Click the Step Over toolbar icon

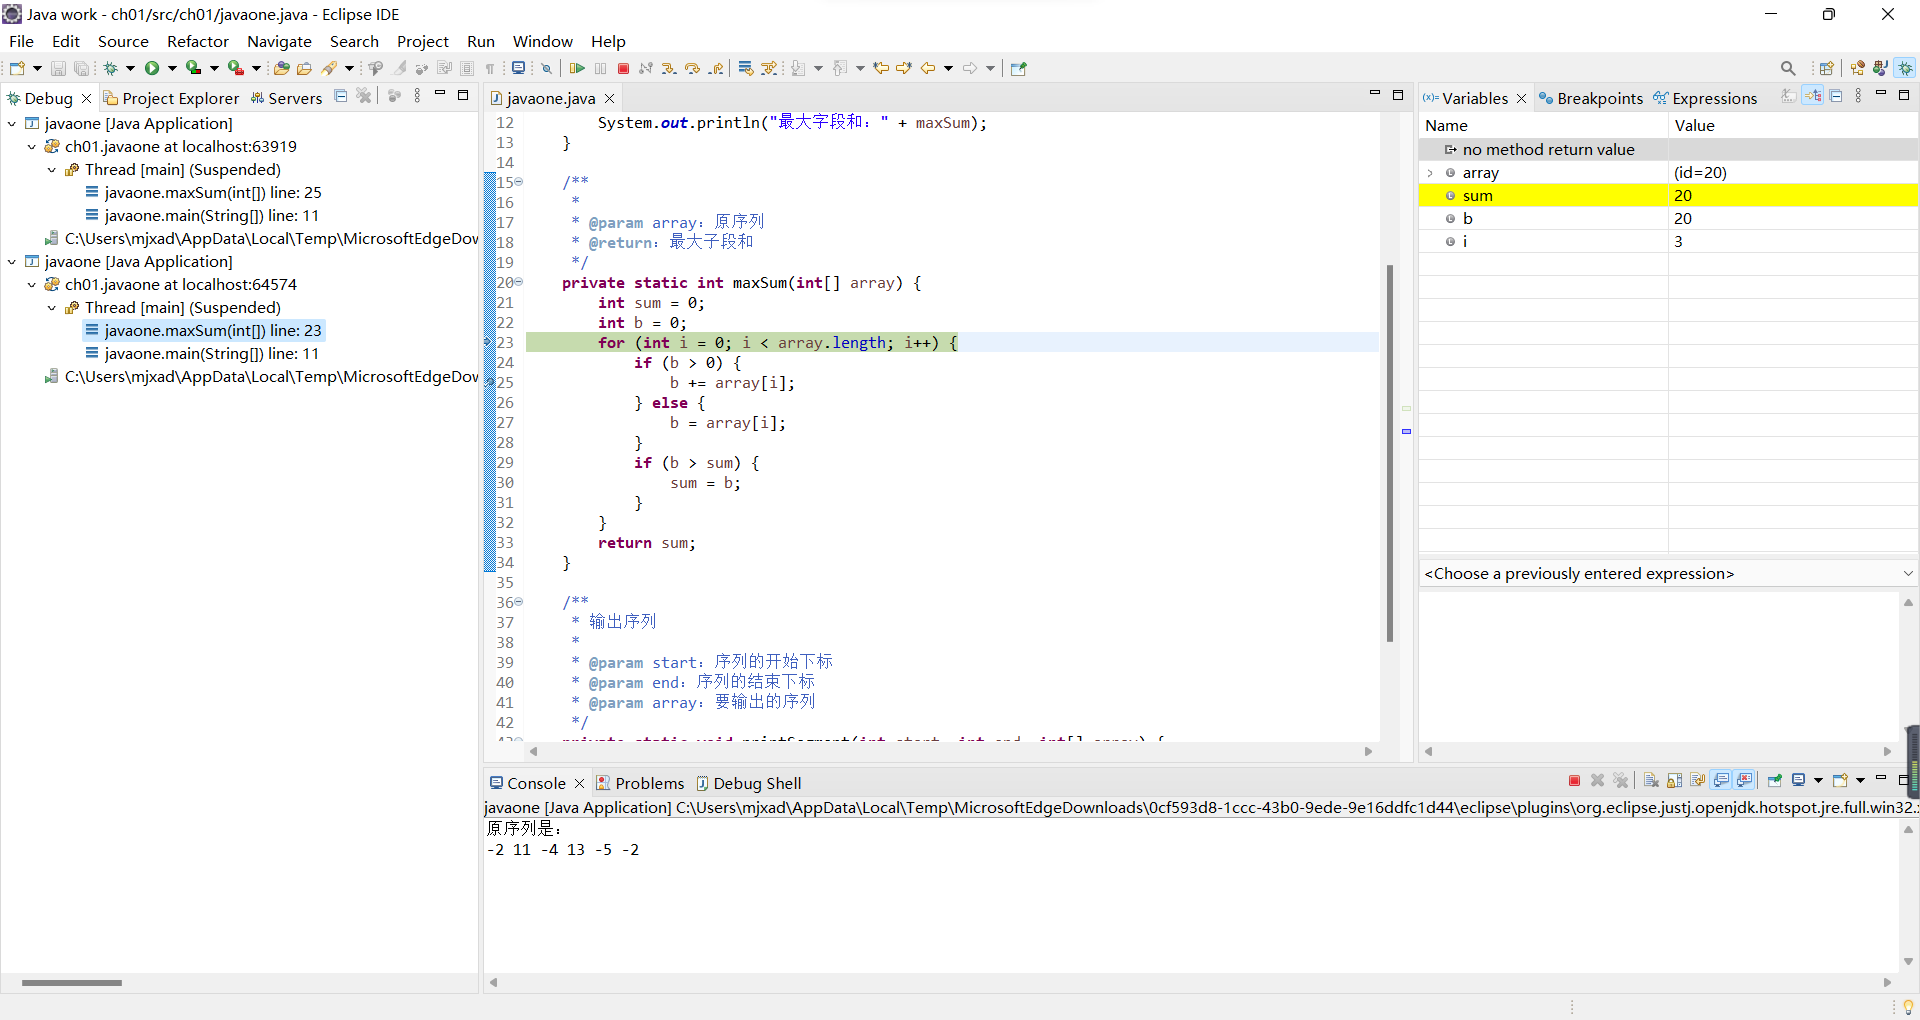[692, 68]
